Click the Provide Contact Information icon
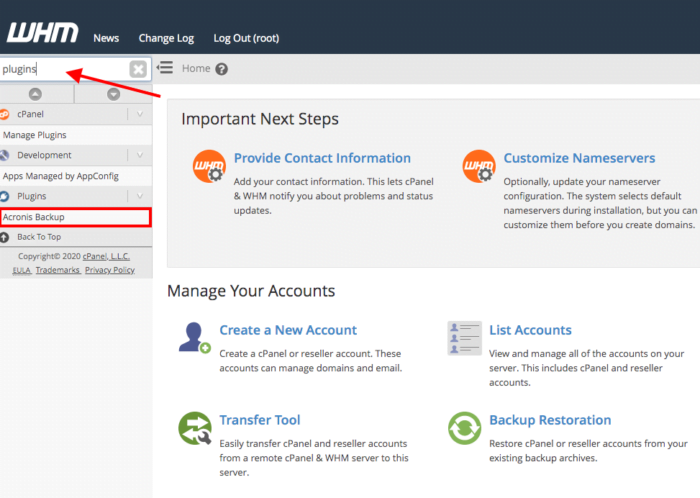The image size is (700, 498). [x=209, y=167]
